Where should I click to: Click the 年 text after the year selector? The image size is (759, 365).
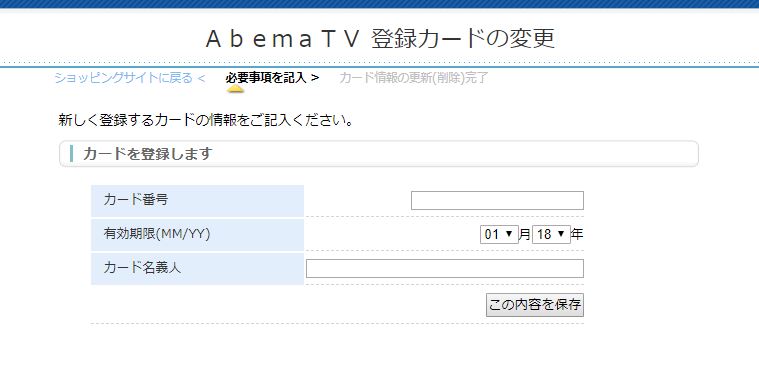click(577, 234)
